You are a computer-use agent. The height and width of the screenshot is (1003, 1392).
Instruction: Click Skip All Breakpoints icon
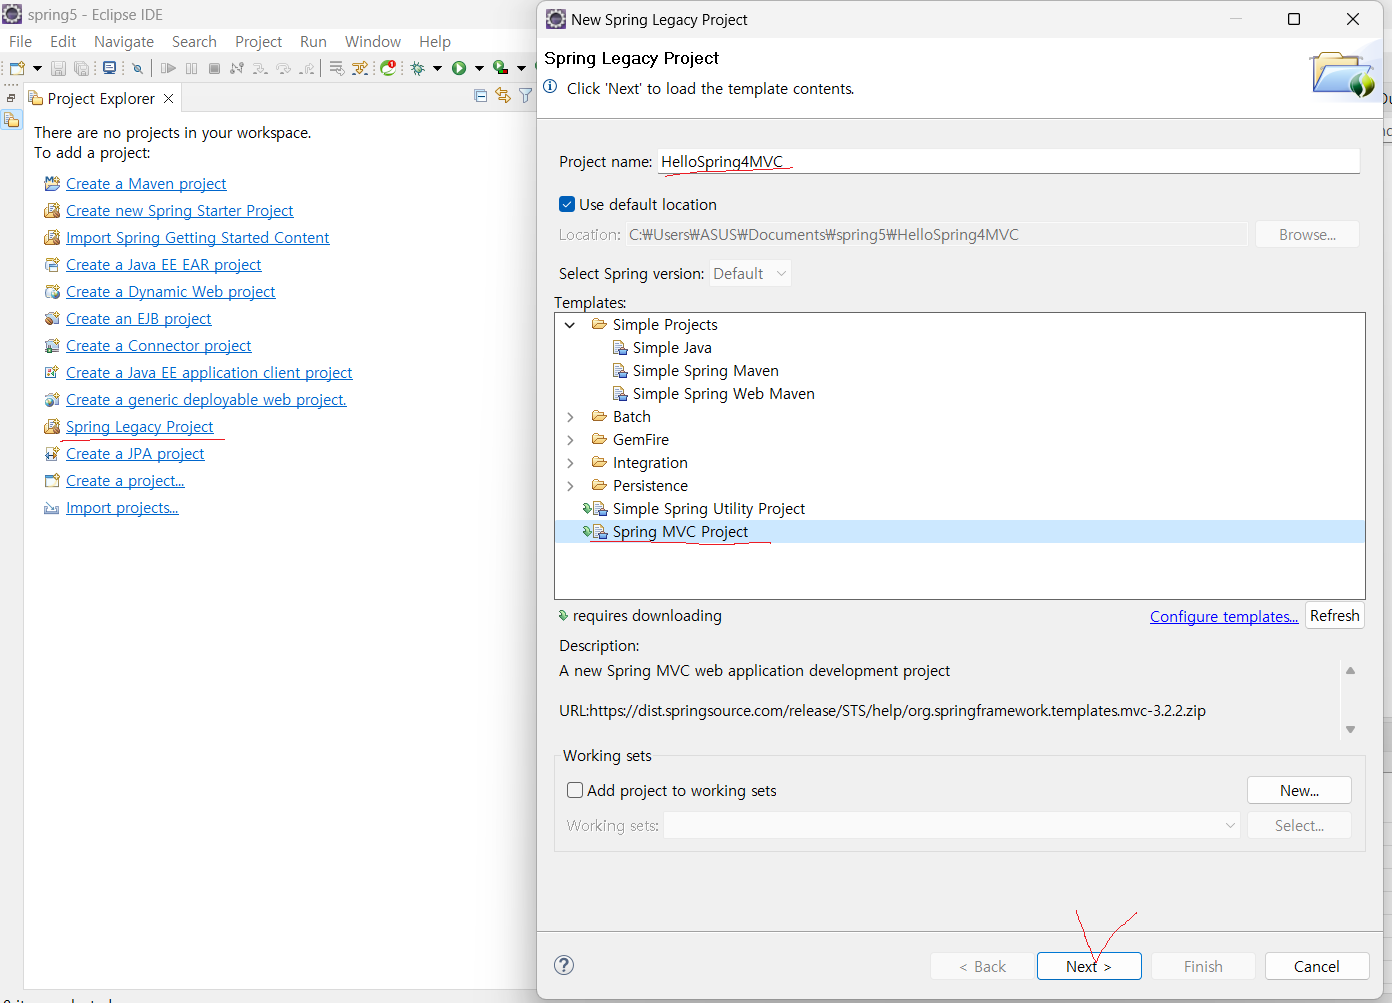(x=137, y=68)
